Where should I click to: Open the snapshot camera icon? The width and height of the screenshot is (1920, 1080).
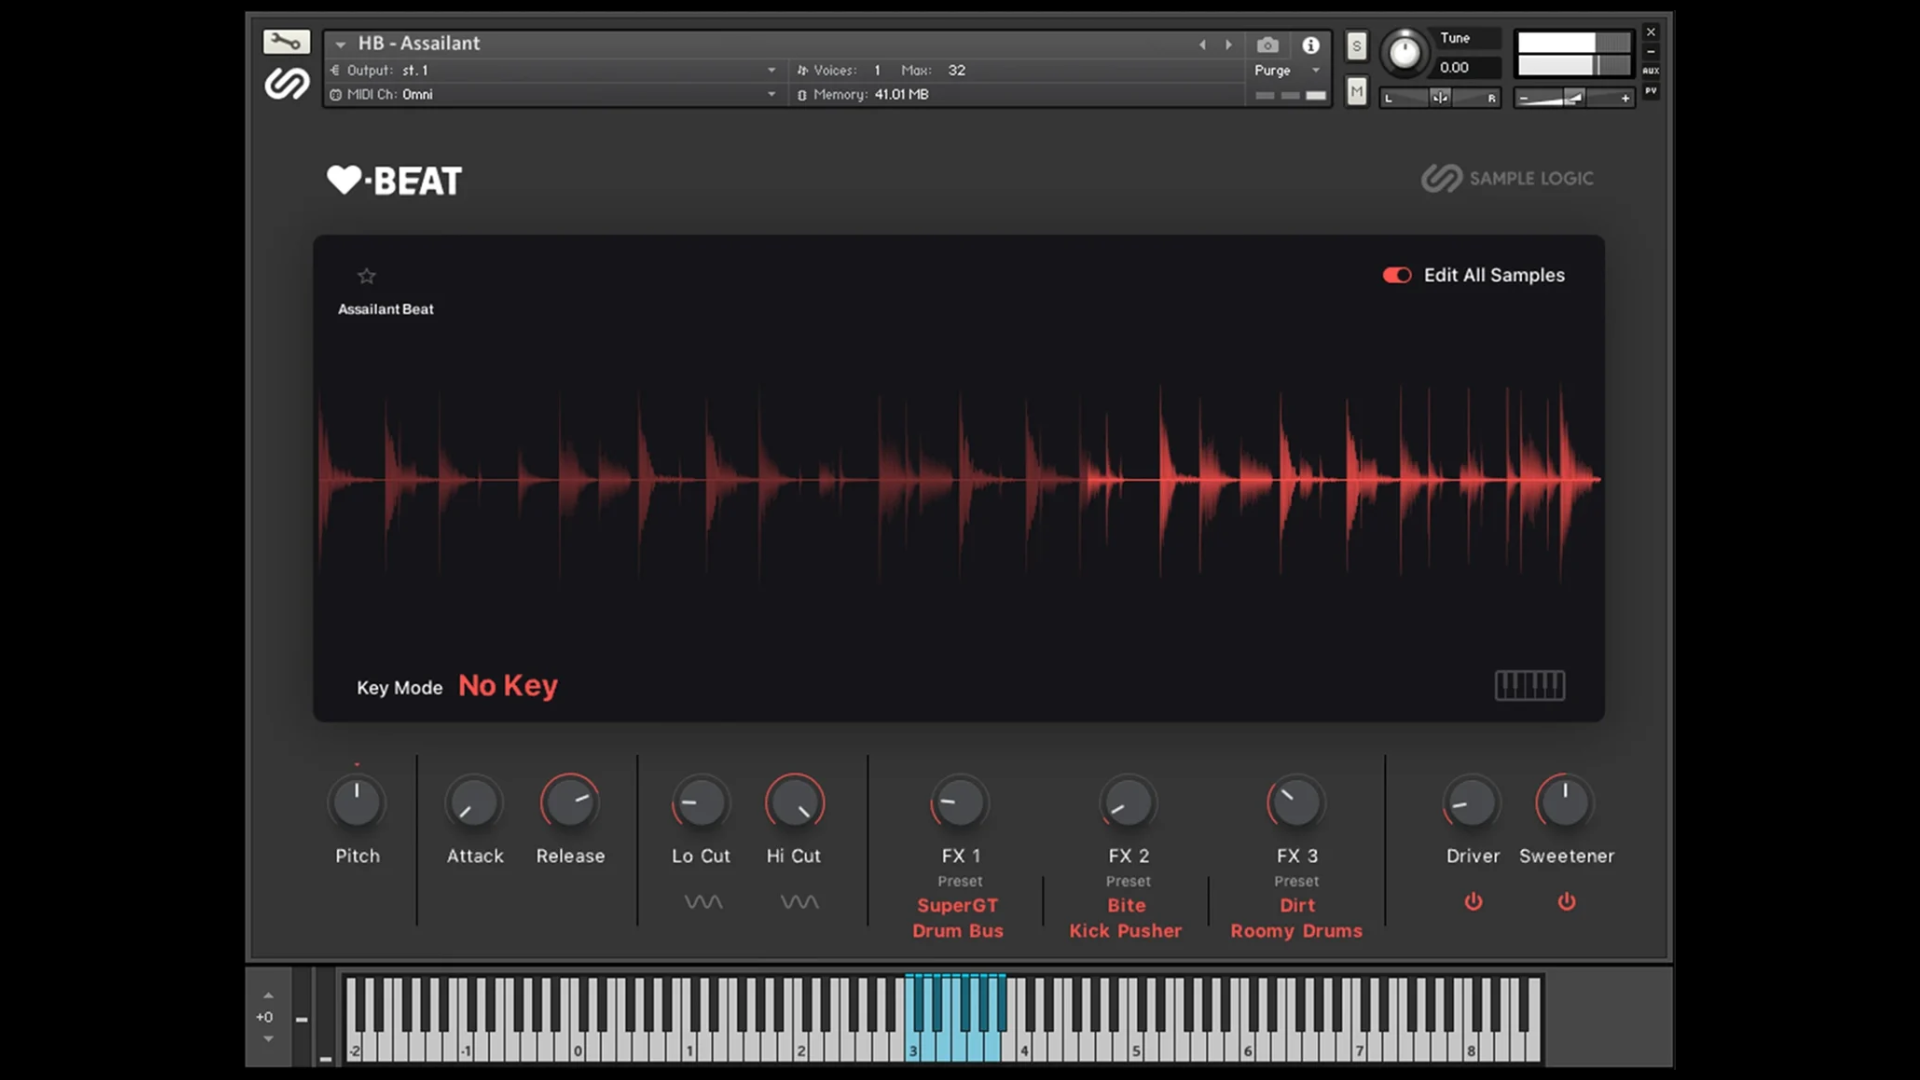tap(1267, 45)
